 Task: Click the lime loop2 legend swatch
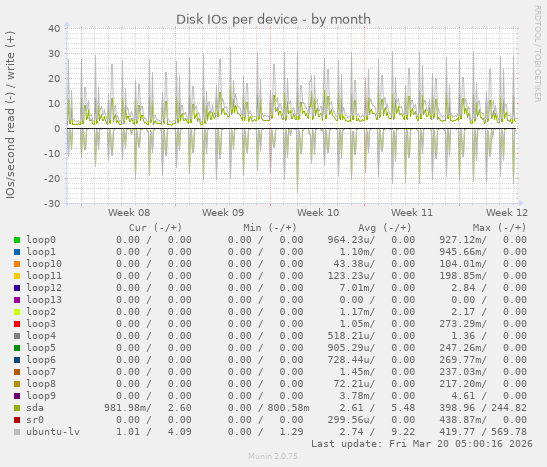point(17,312)
